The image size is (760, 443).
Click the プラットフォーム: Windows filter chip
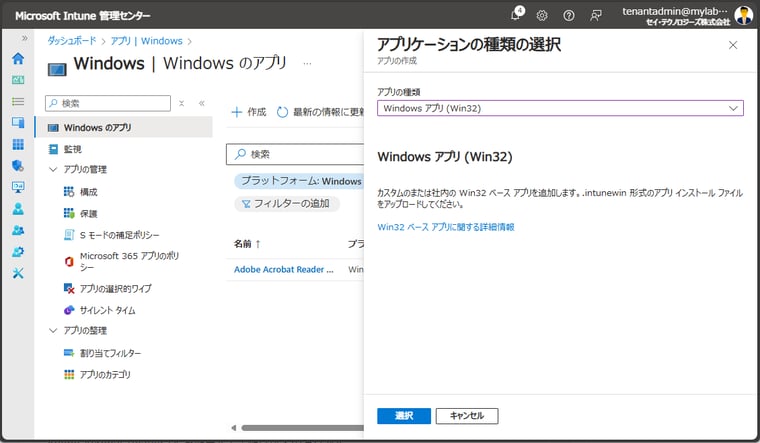point(299,181)
